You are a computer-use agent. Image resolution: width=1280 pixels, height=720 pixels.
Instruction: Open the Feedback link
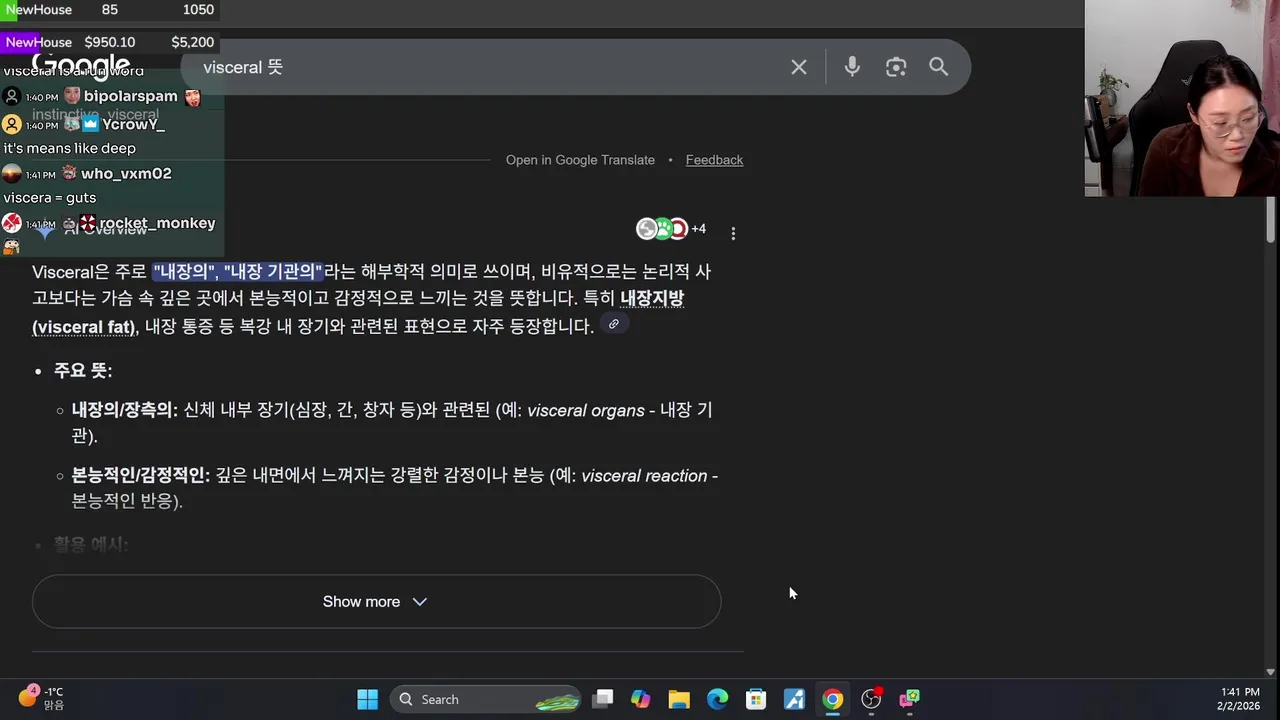pyautogui.click(x=714, y=160)
